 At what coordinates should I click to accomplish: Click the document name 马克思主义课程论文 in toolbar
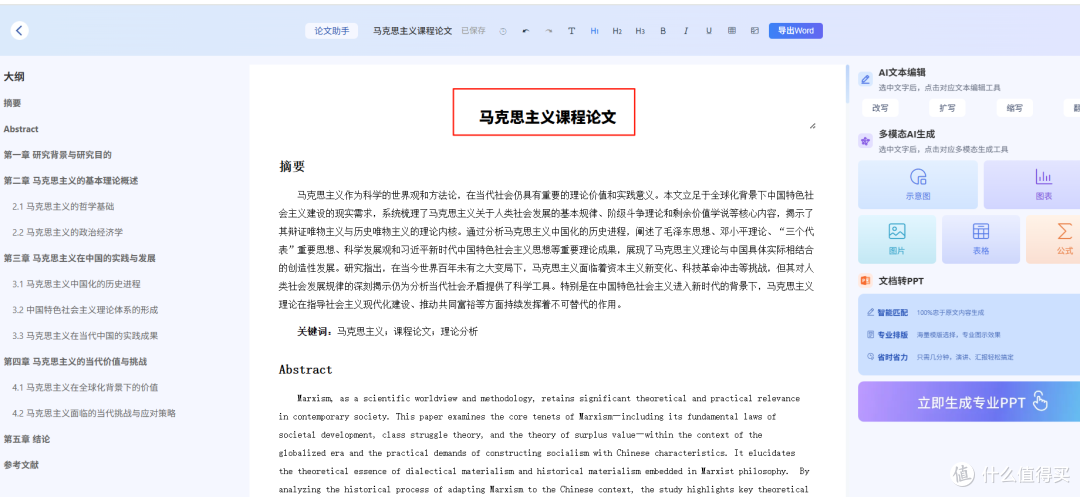pyautogui.click(x=413, y=31)
